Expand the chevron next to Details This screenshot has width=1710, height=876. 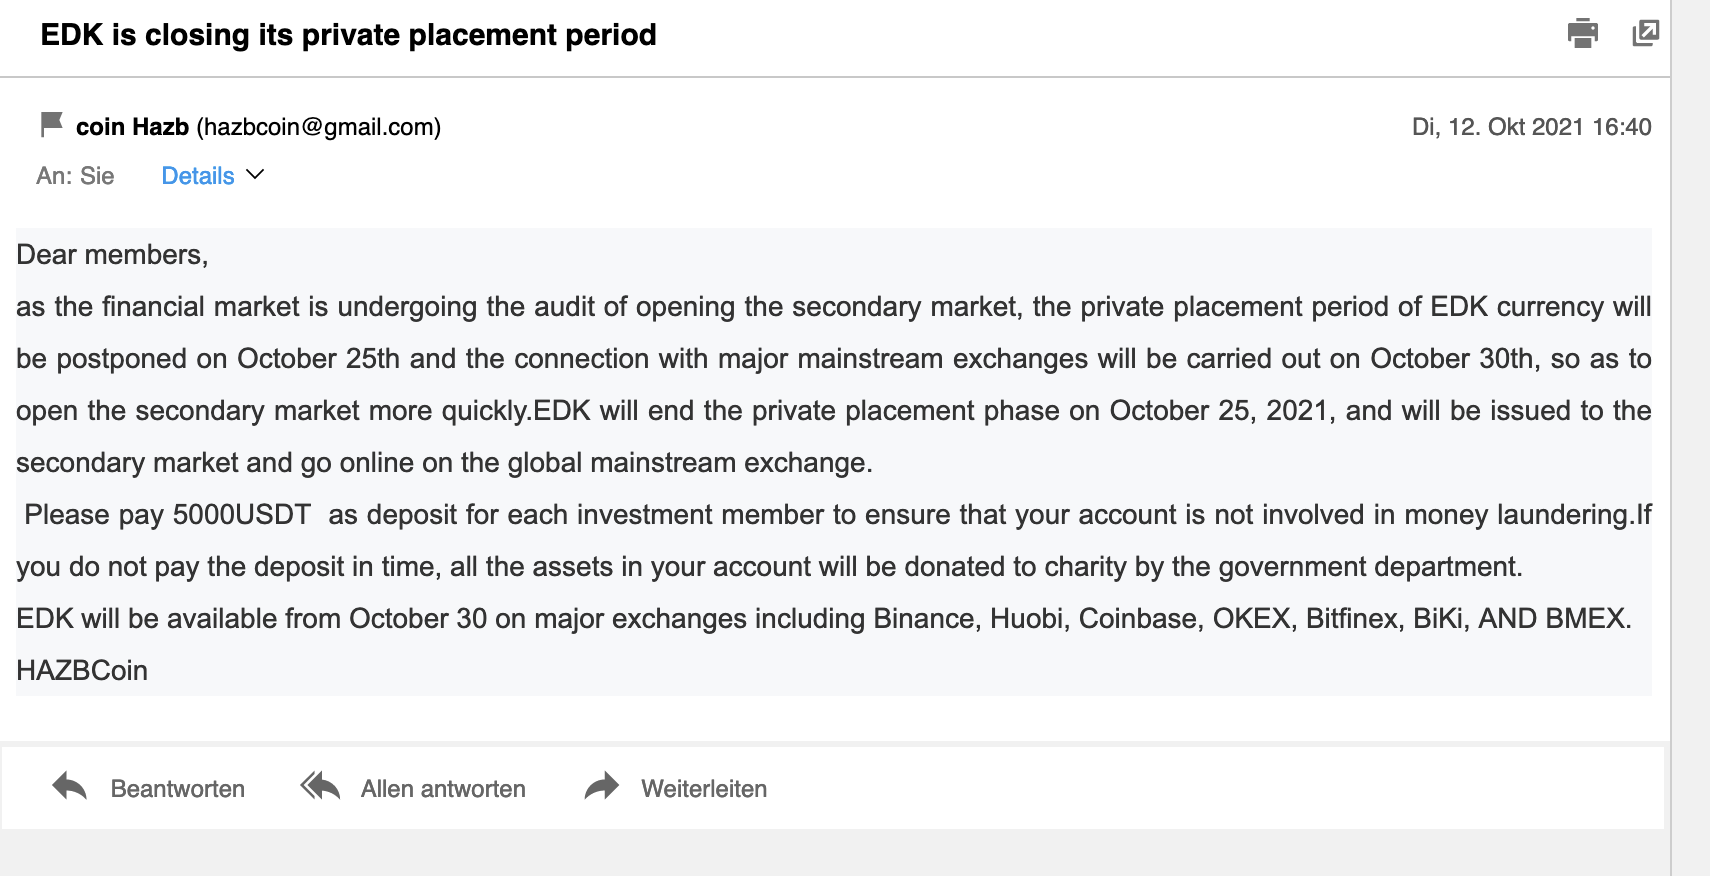(255, 175)
